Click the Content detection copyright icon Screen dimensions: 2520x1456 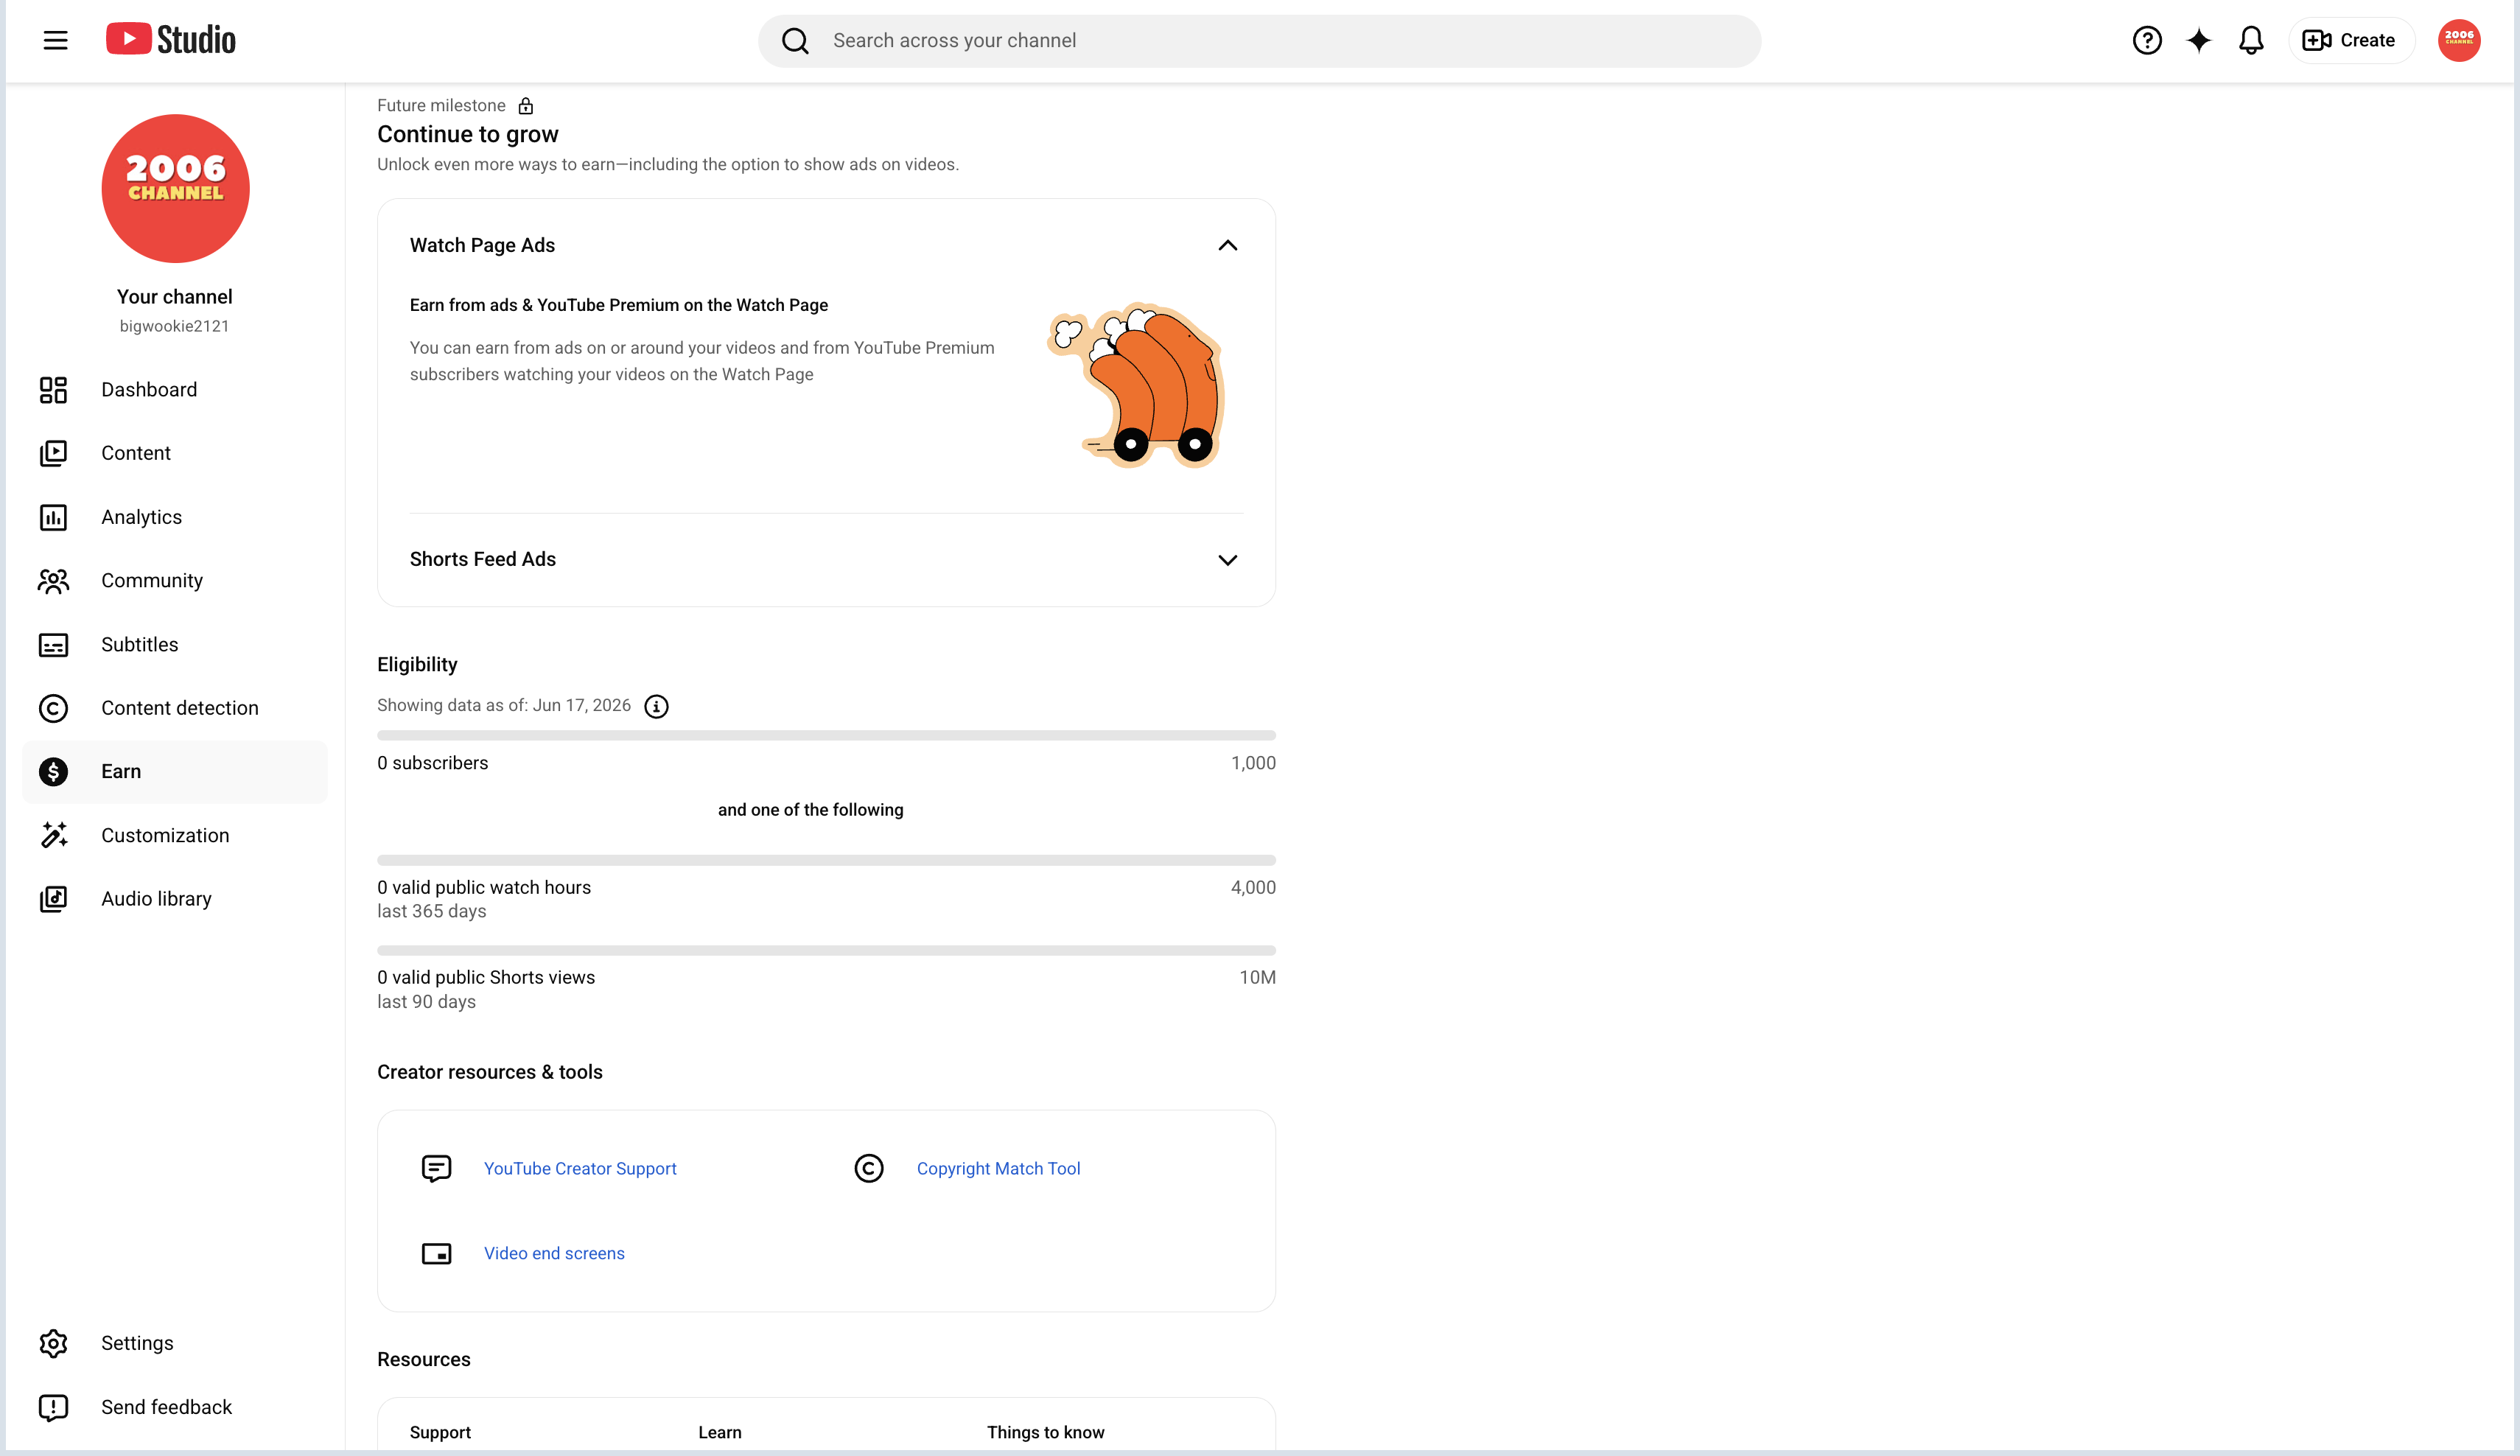coord(53,708)
